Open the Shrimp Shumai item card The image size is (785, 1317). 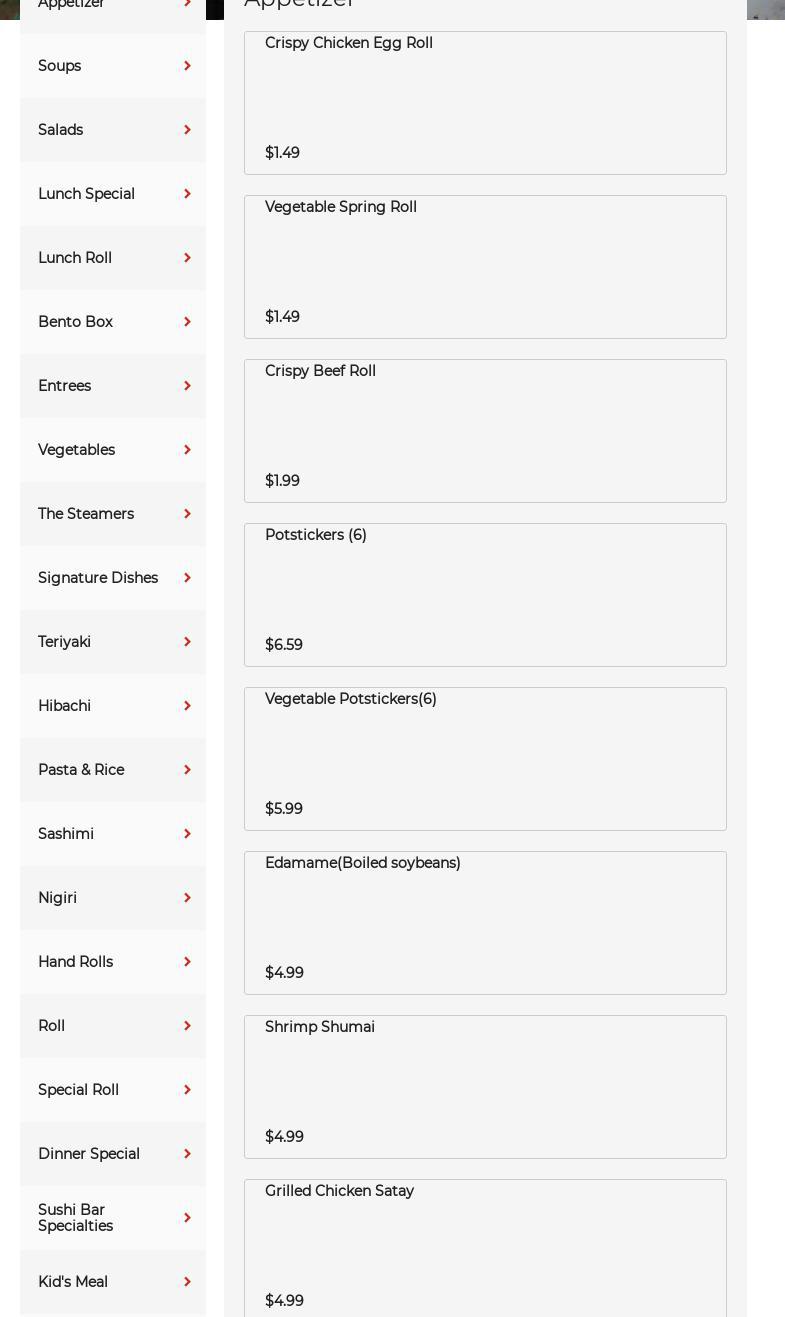485,1087
